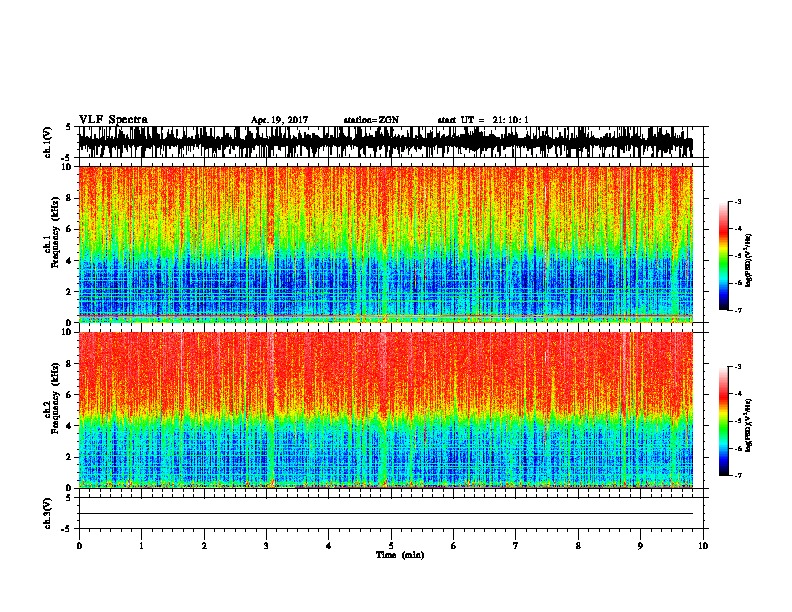Click the "ch.1(V)" axis label
792x612 pixels.
point(48,142)
